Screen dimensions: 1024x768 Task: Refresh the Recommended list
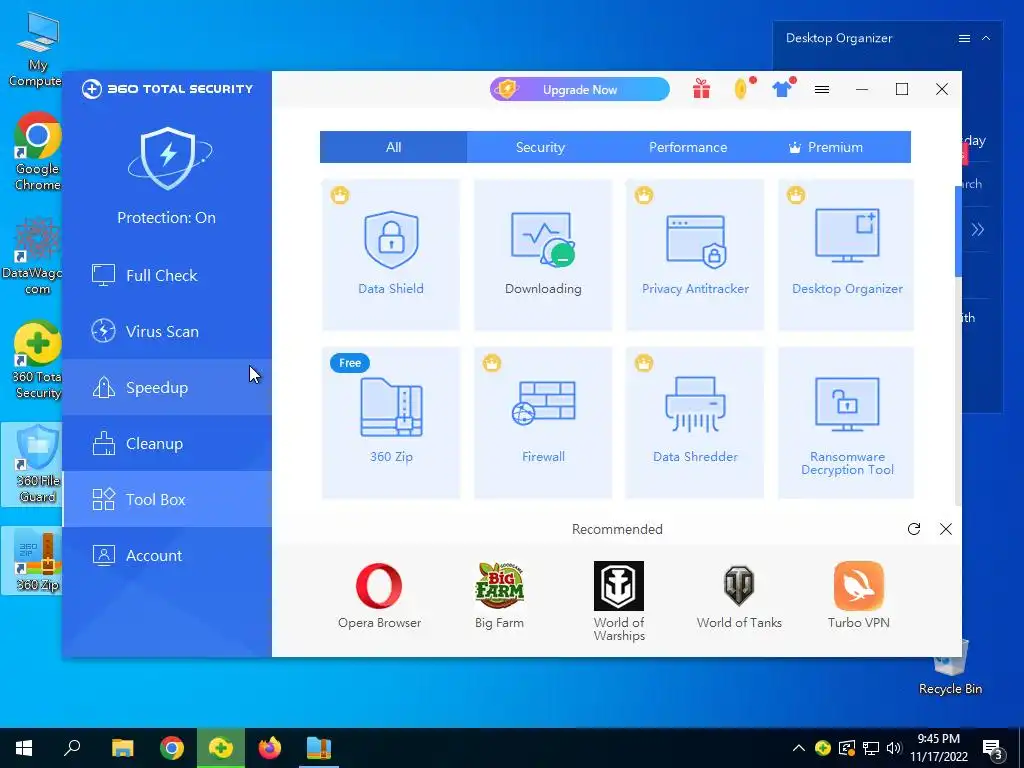click(x=914, y=529)
